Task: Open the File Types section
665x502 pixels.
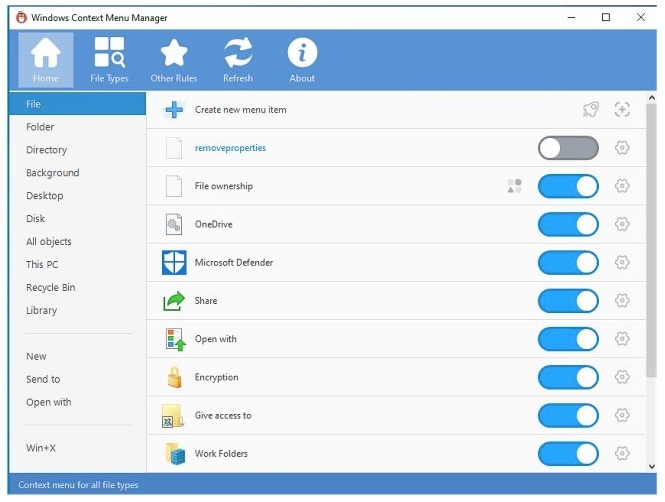Action: (x=109, y=59)
